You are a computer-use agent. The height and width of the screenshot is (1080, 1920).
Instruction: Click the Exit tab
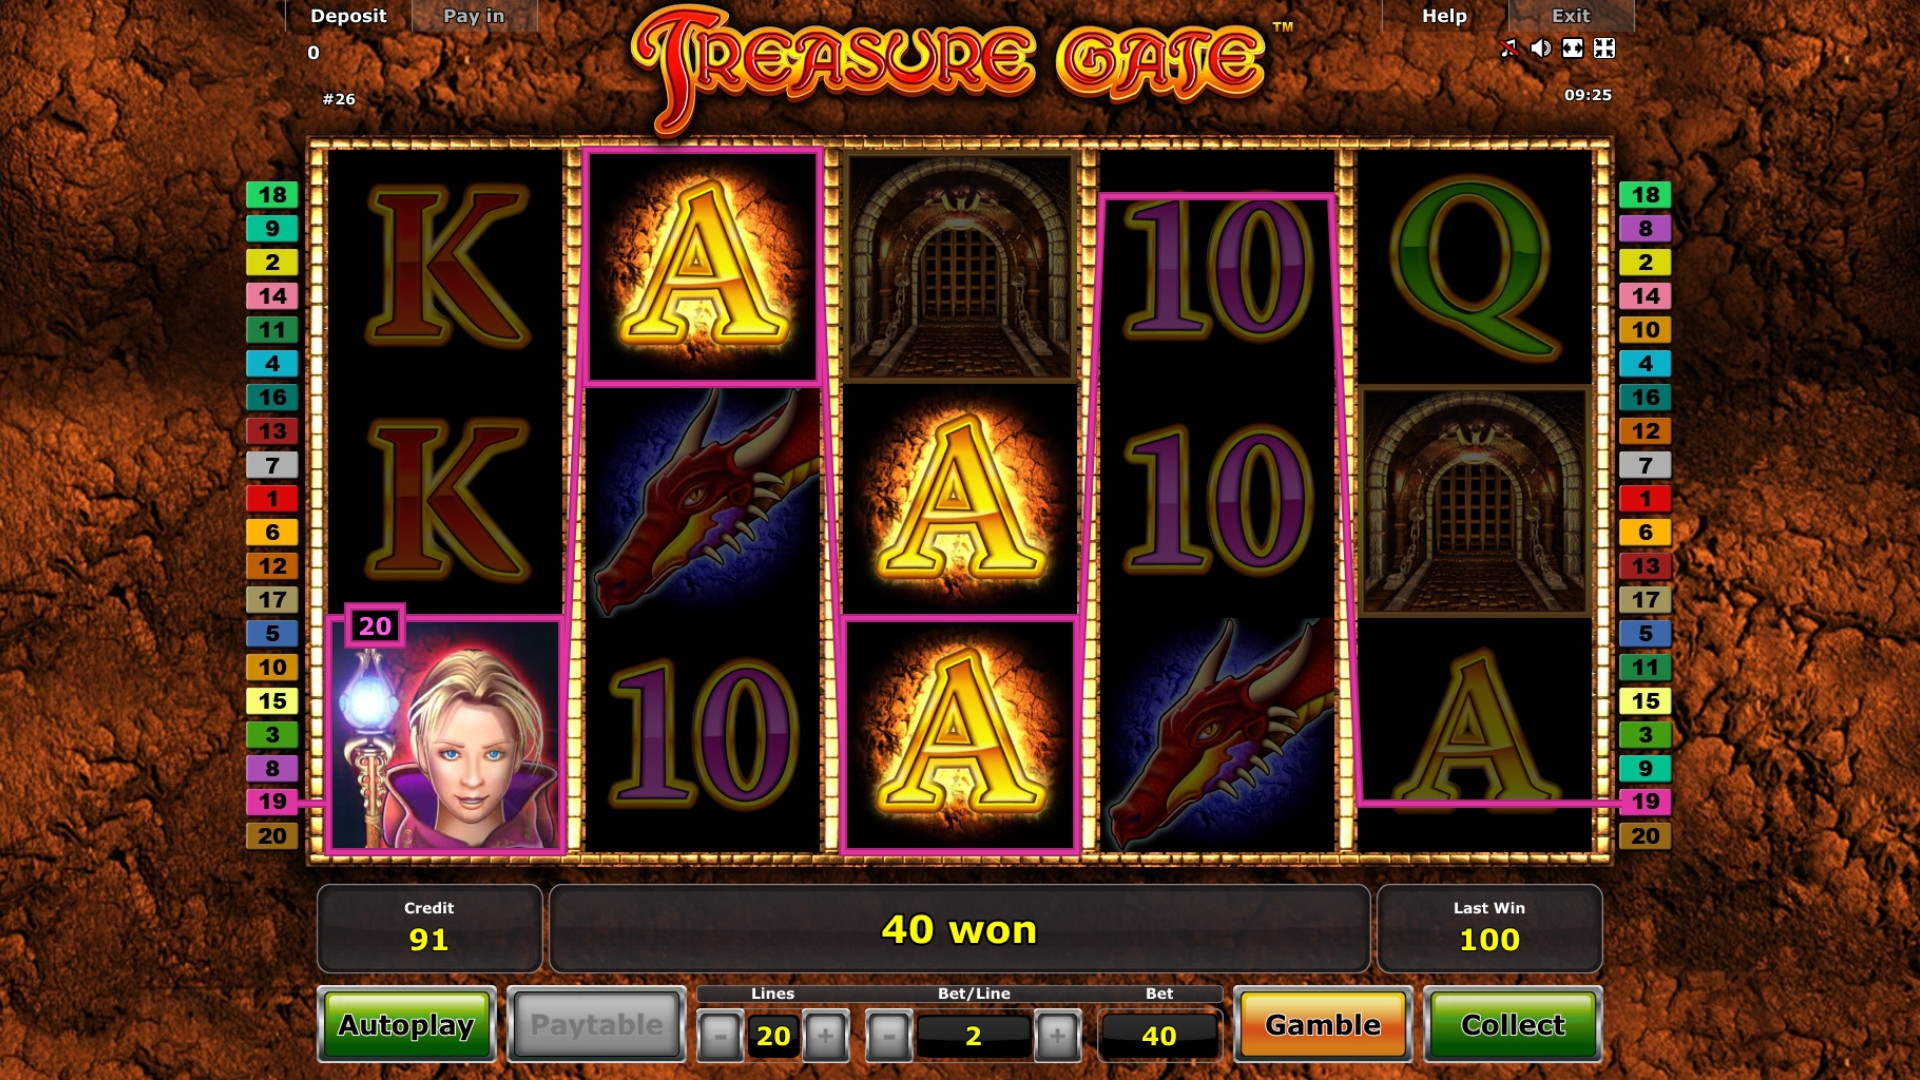tap(1571, 16)
